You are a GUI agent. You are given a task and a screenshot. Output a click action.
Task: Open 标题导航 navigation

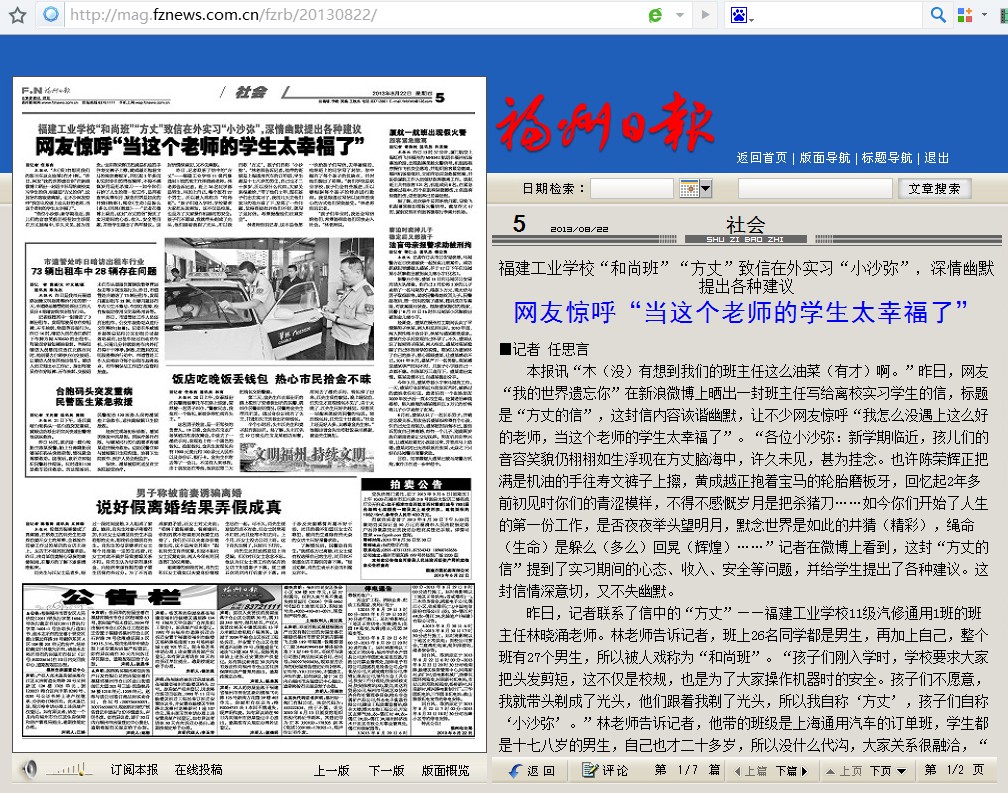[887, 158]
